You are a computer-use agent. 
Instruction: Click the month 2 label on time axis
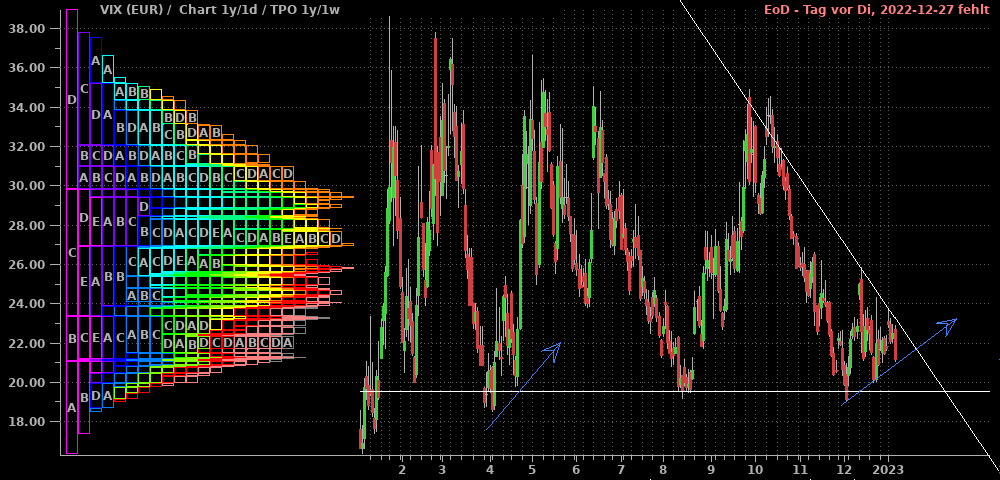[402, 469]
